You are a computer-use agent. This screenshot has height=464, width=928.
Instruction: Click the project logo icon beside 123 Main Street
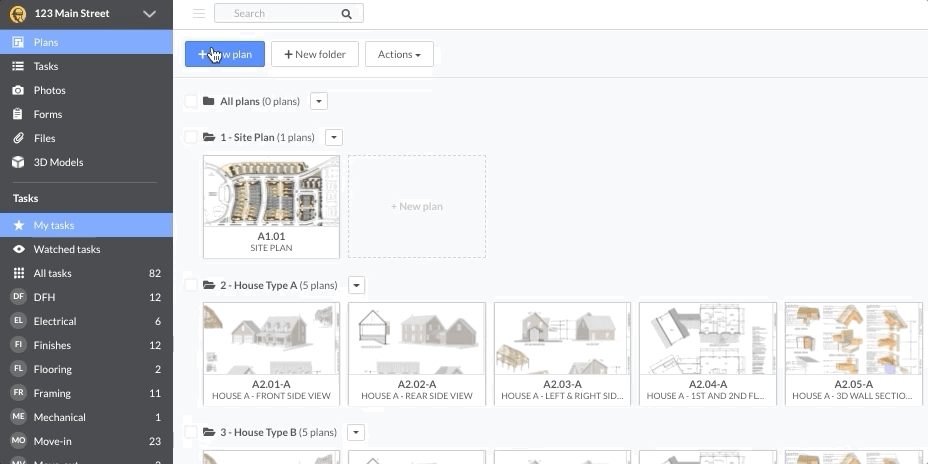[18, 14]
